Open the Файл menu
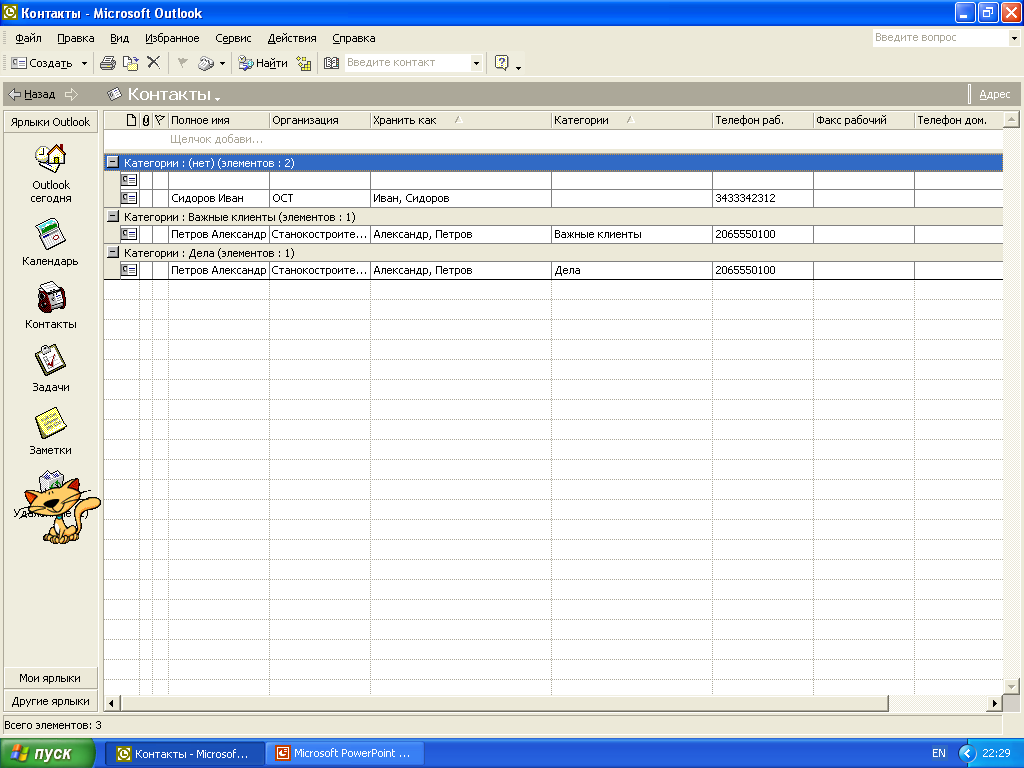Screen dimensions: 1024x768 click(28, 38)
